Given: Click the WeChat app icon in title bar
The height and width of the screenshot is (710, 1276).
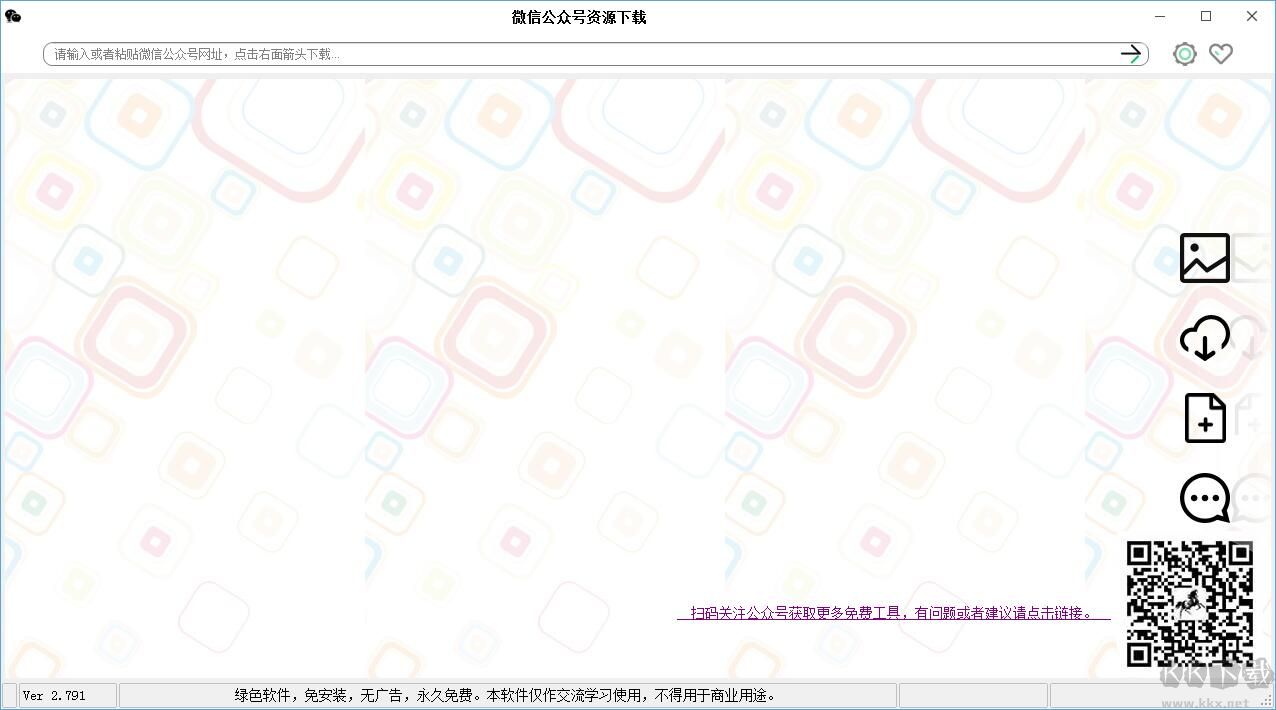Looking at the screenshot, I should (13, 16).
